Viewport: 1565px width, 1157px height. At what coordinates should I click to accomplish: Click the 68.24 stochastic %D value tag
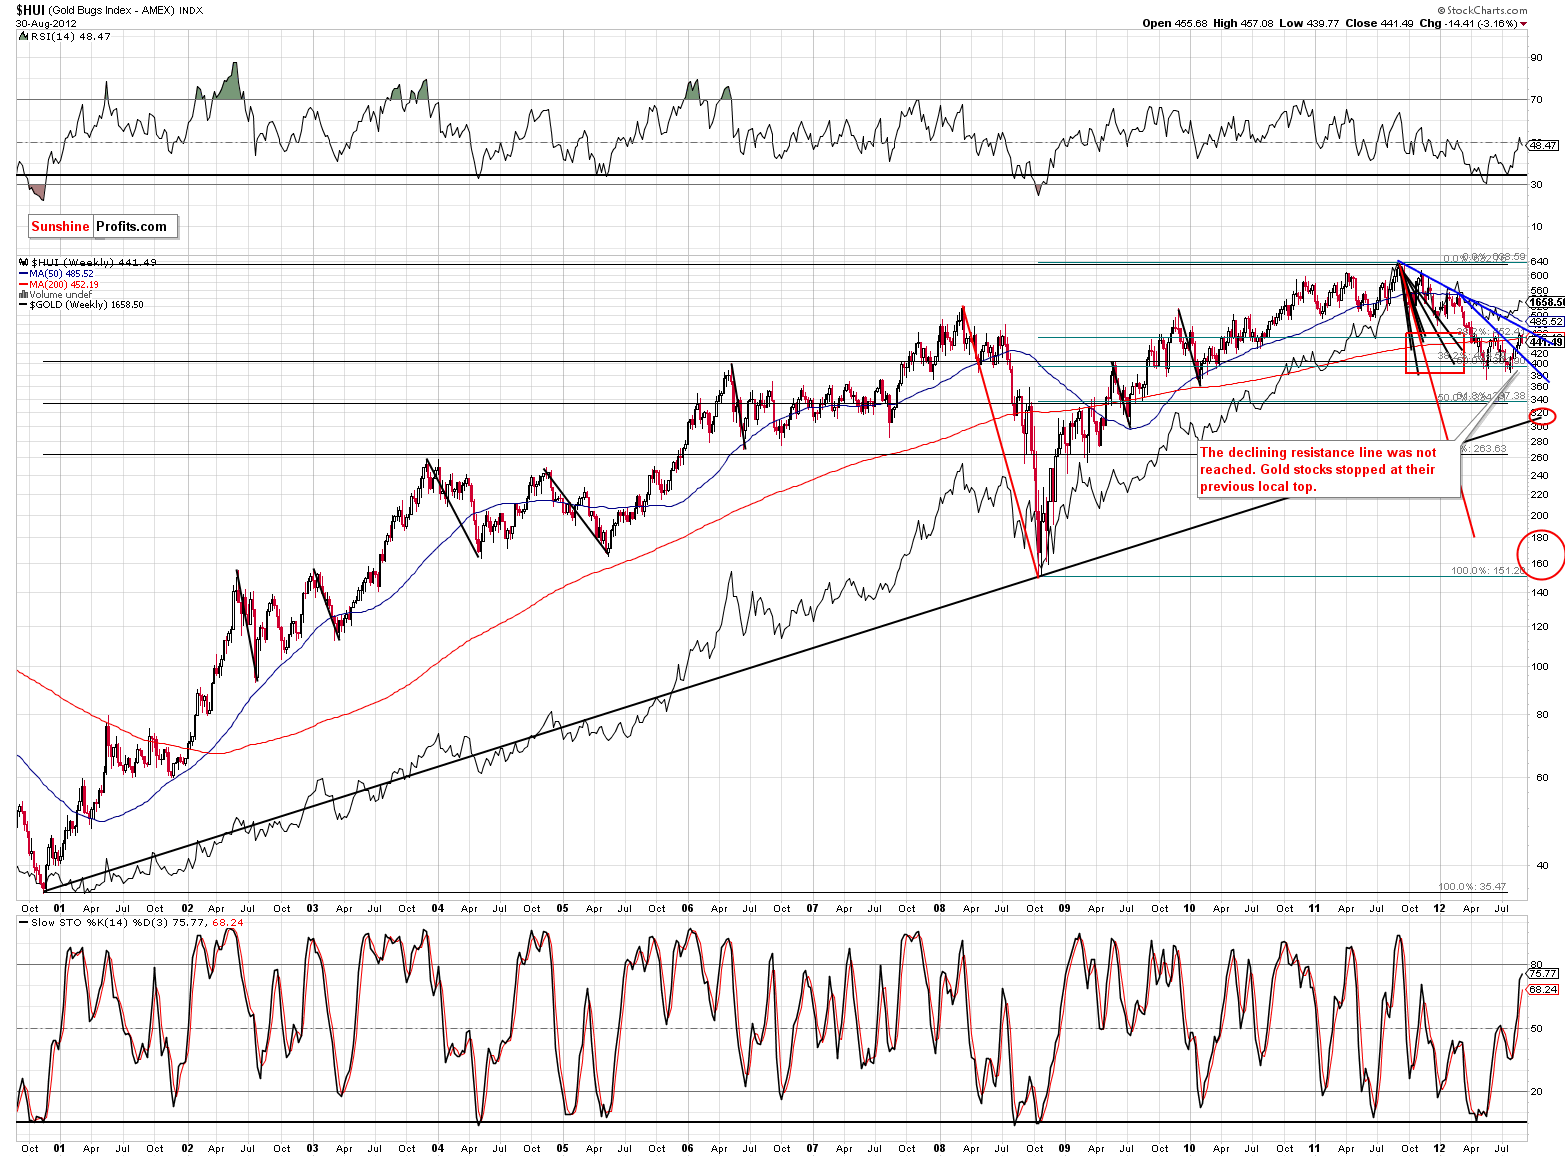tap(1543, 989)
